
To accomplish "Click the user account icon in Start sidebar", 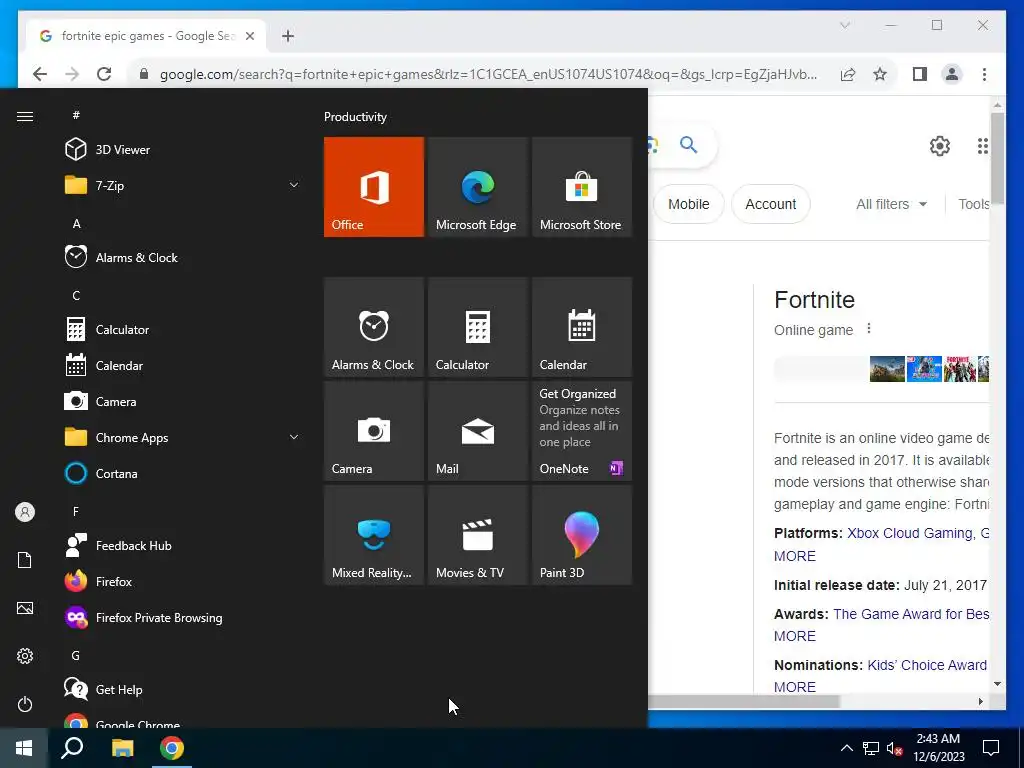I will [x=25, y=512].
